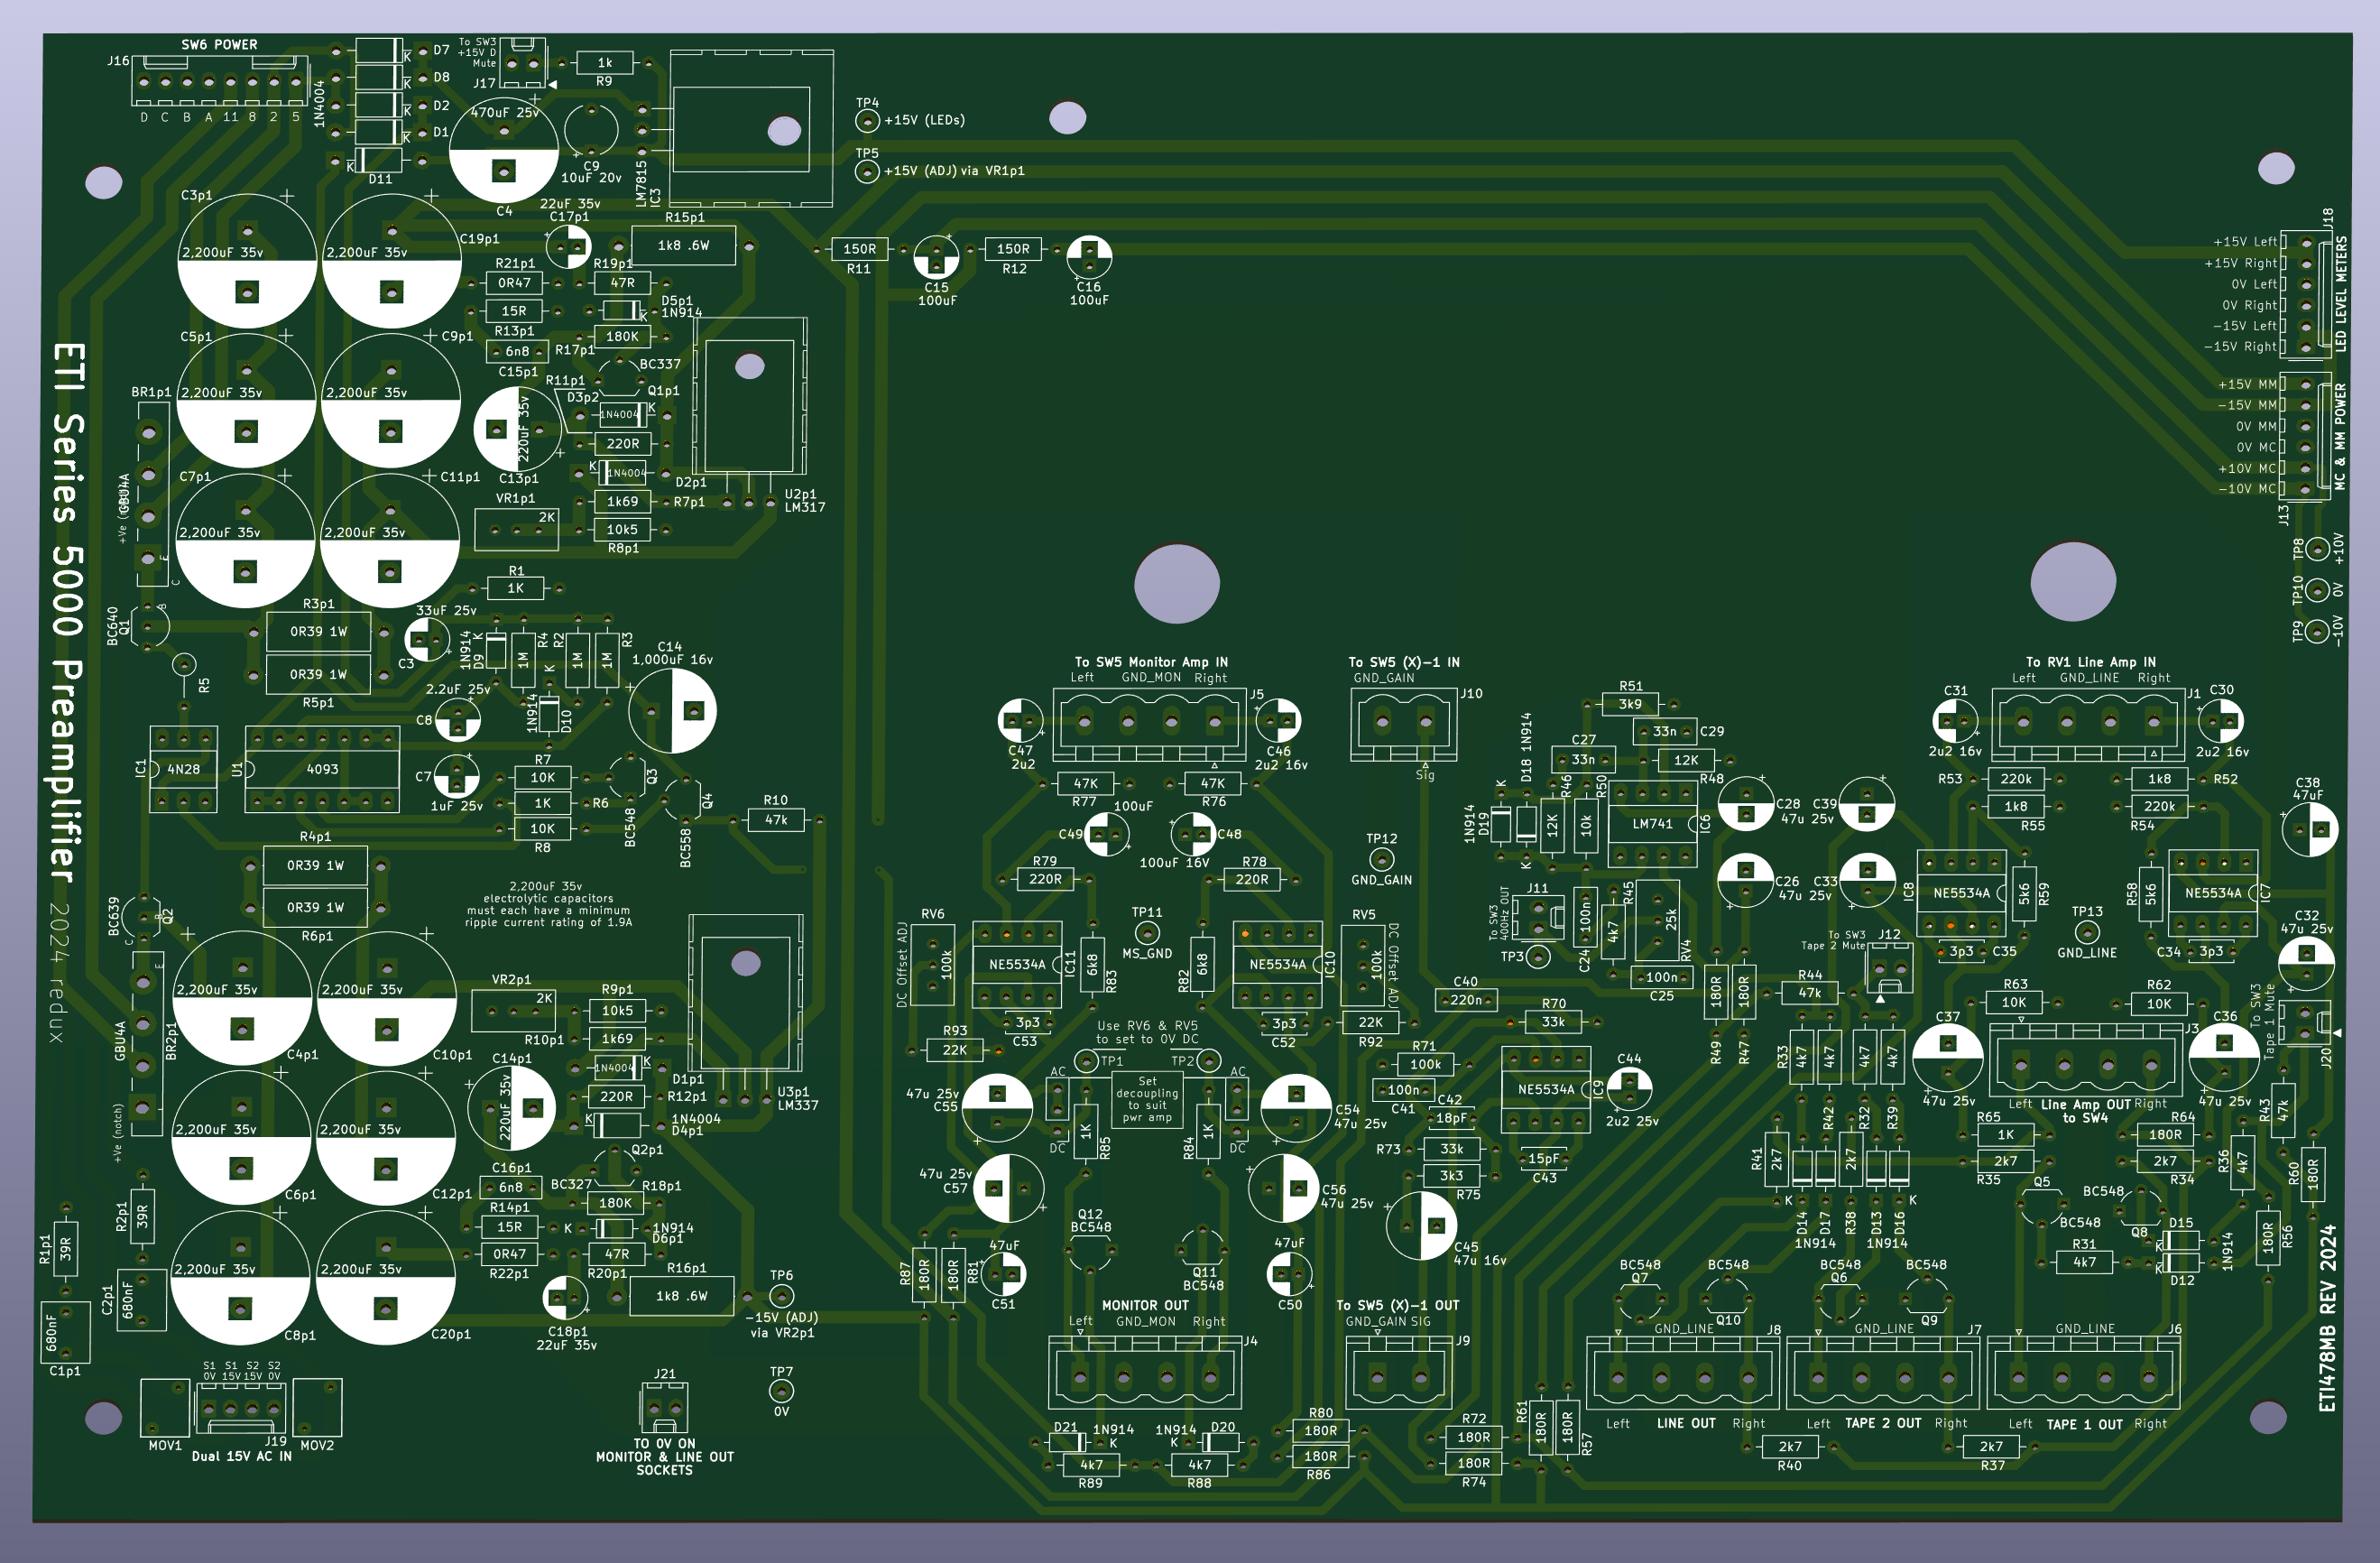Click the TP7 0V test point
This screenshot has width=2380, height=1563.
pos(781,1391)
